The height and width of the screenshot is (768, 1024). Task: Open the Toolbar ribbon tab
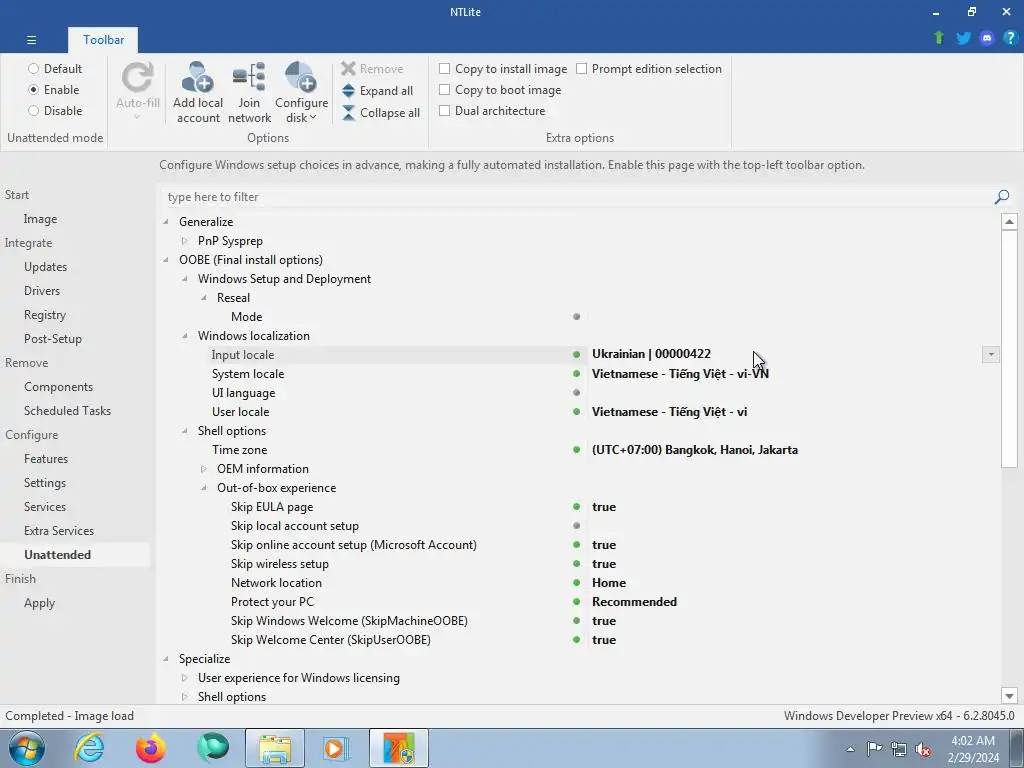103,40
